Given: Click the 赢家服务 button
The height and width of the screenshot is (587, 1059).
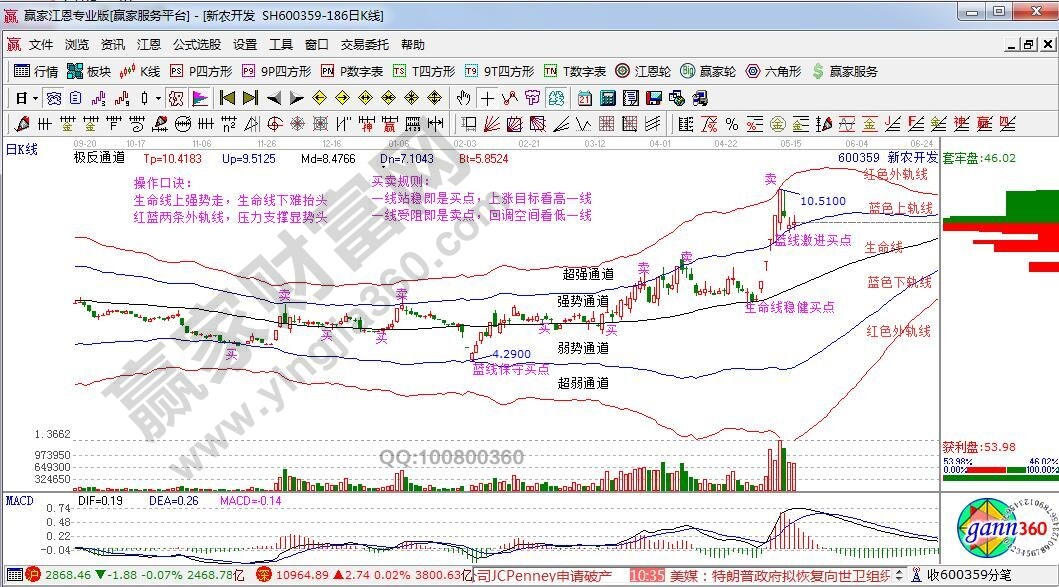Looking at the screenshot, I should (x=846, y=71).
